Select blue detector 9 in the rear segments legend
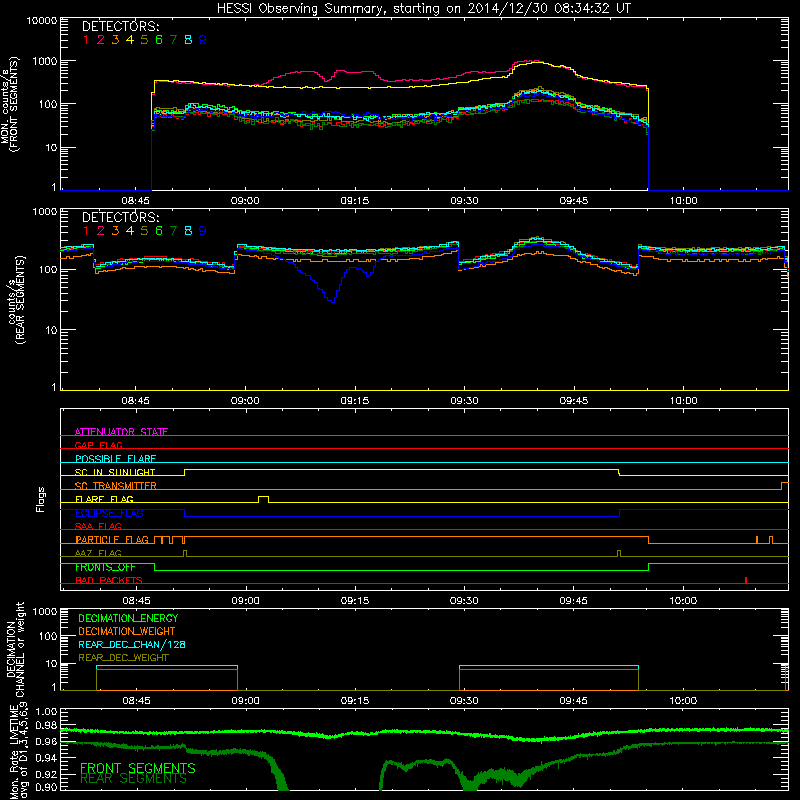The image size is (800, 800). coord(203,231)
